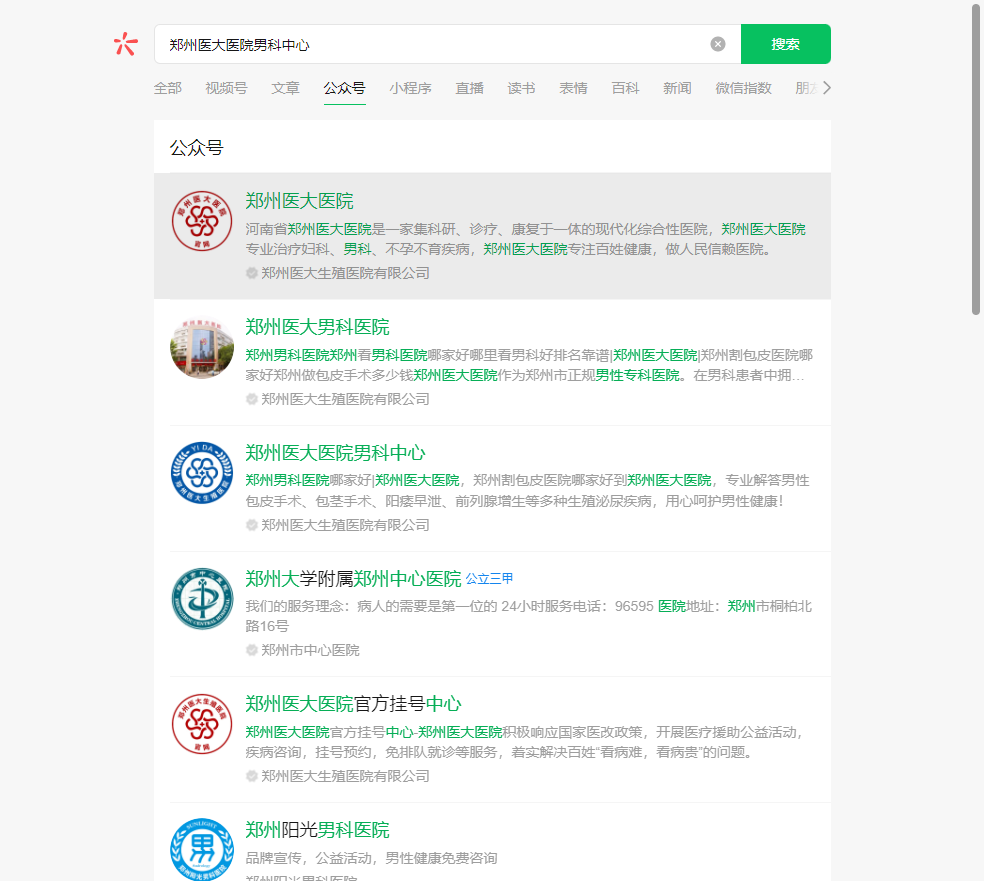Open the 郑州阳光男科医院 title link

point(318,830)
